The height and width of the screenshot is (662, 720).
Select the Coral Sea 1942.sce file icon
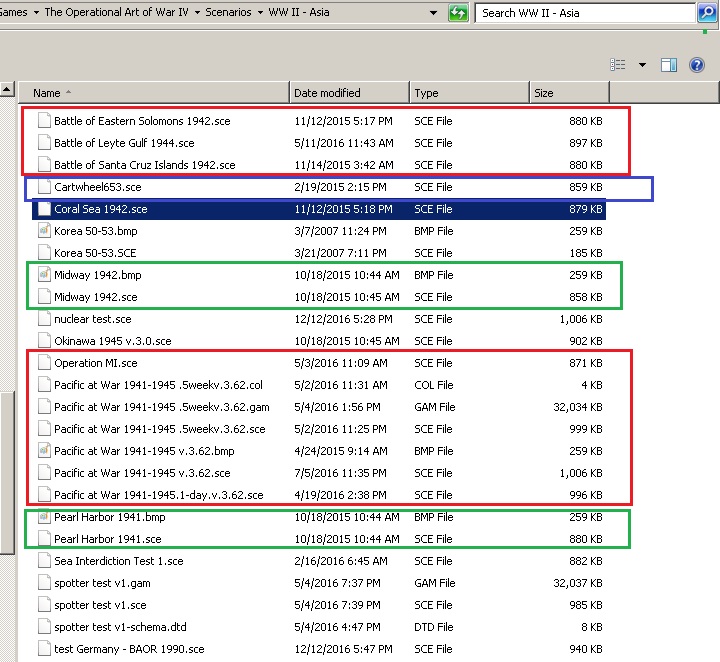click(44, 209)
